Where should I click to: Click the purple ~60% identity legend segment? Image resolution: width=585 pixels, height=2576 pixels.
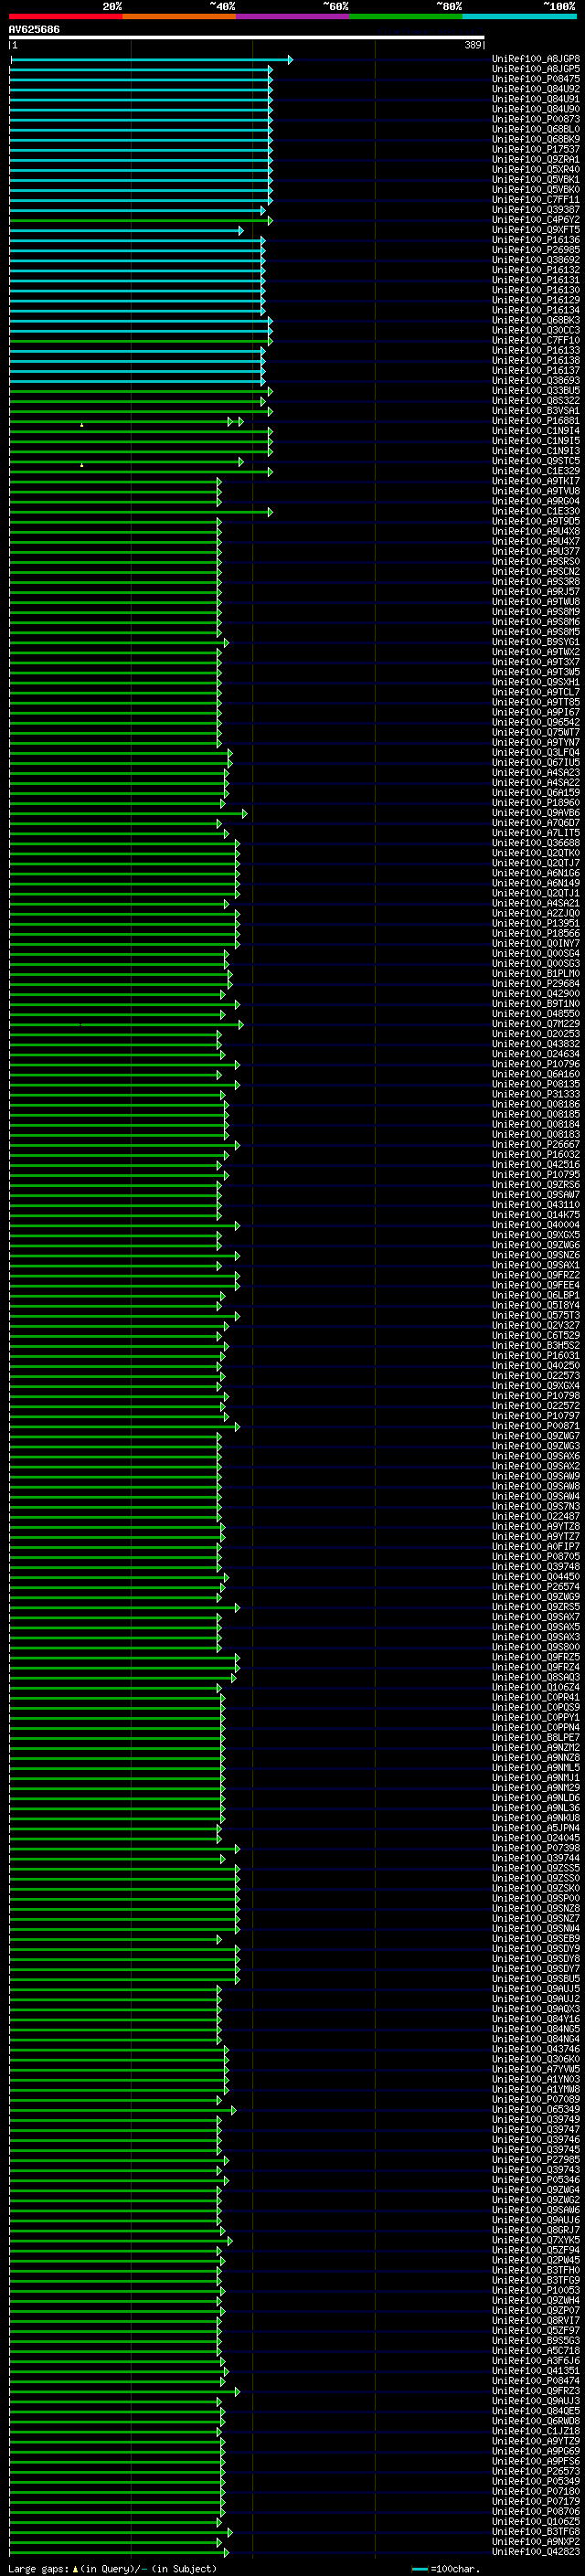tap(293, 16)
